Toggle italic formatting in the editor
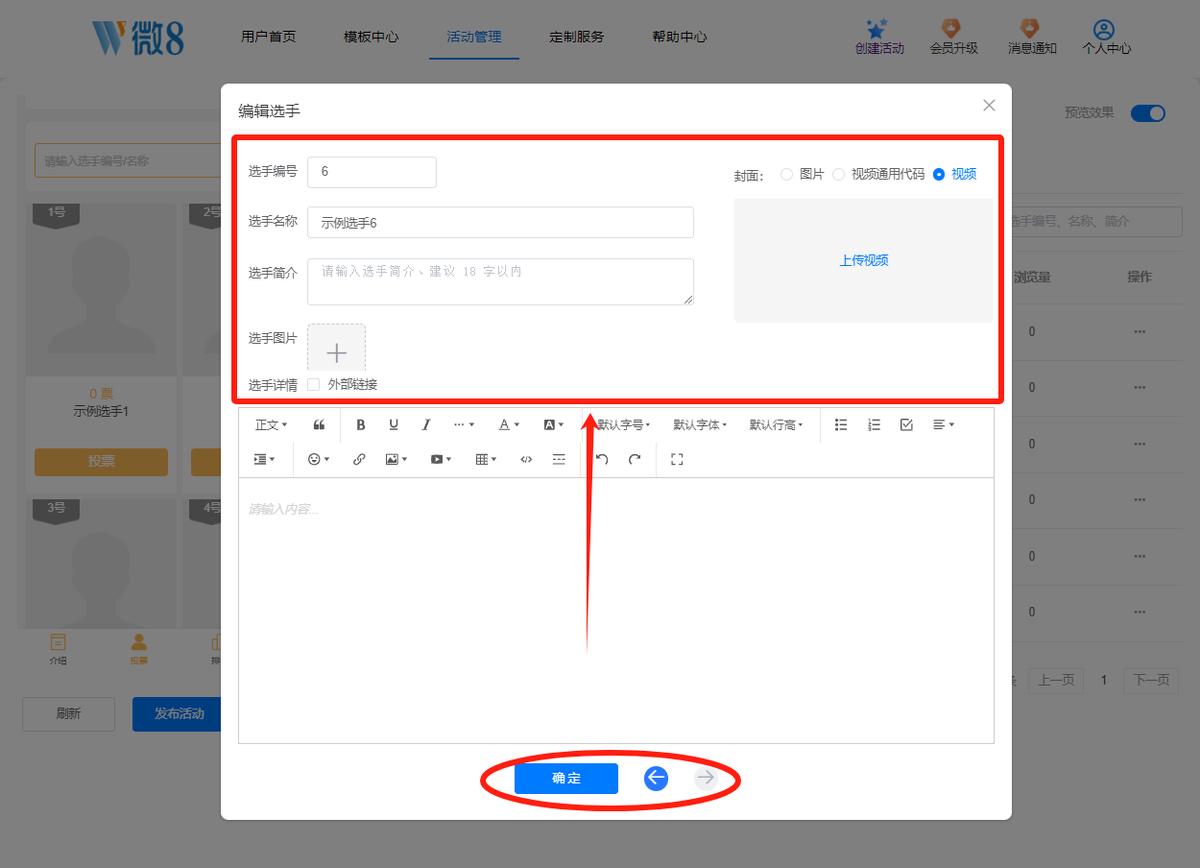Screen dimensions: 1200x868 coord(426,425)
